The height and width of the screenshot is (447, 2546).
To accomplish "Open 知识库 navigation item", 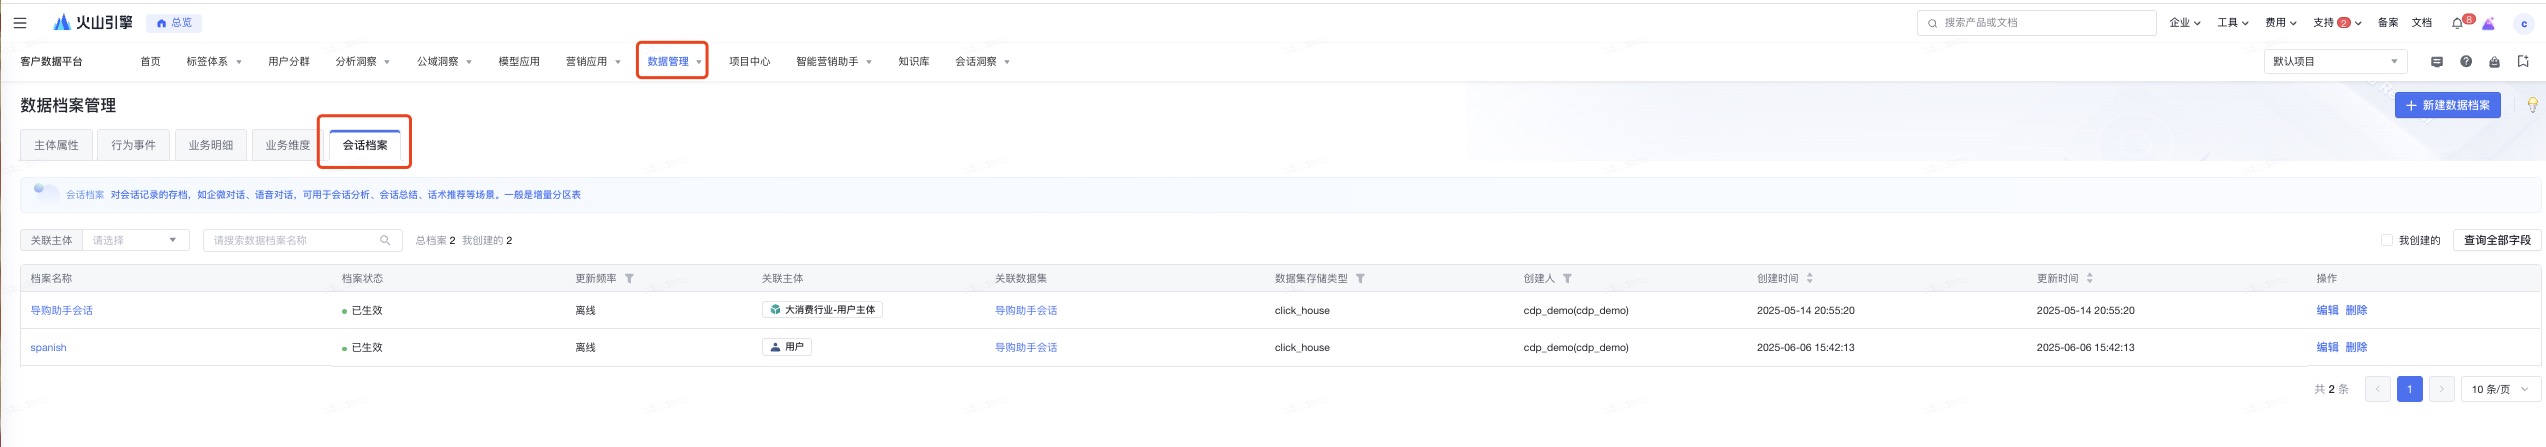I will (x=913, y=62).
